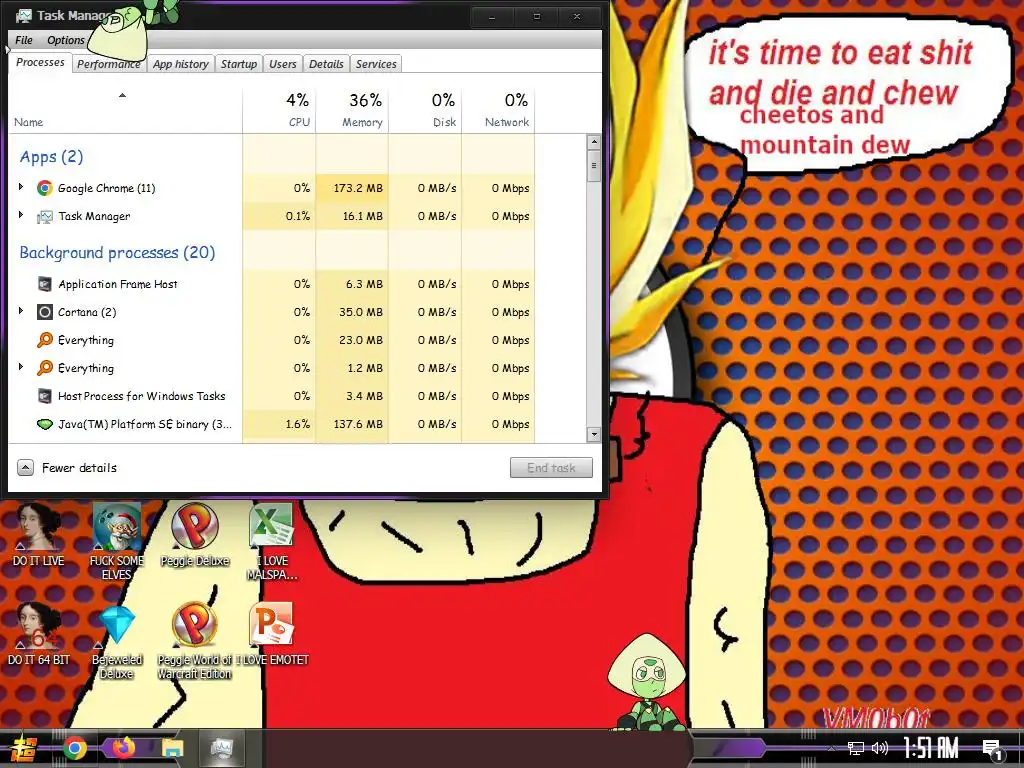Image resolution: width=1024 pixels, height=768 pixels.
Task: Expand the Cortana (2) process group
Action: click(x=21, y=312)
